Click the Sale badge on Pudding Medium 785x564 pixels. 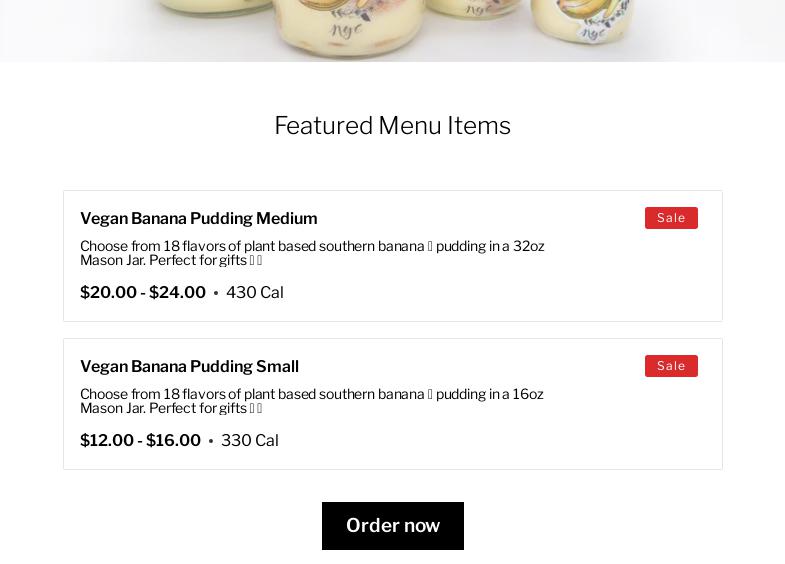pyautogui.click(x=671, y=218)
